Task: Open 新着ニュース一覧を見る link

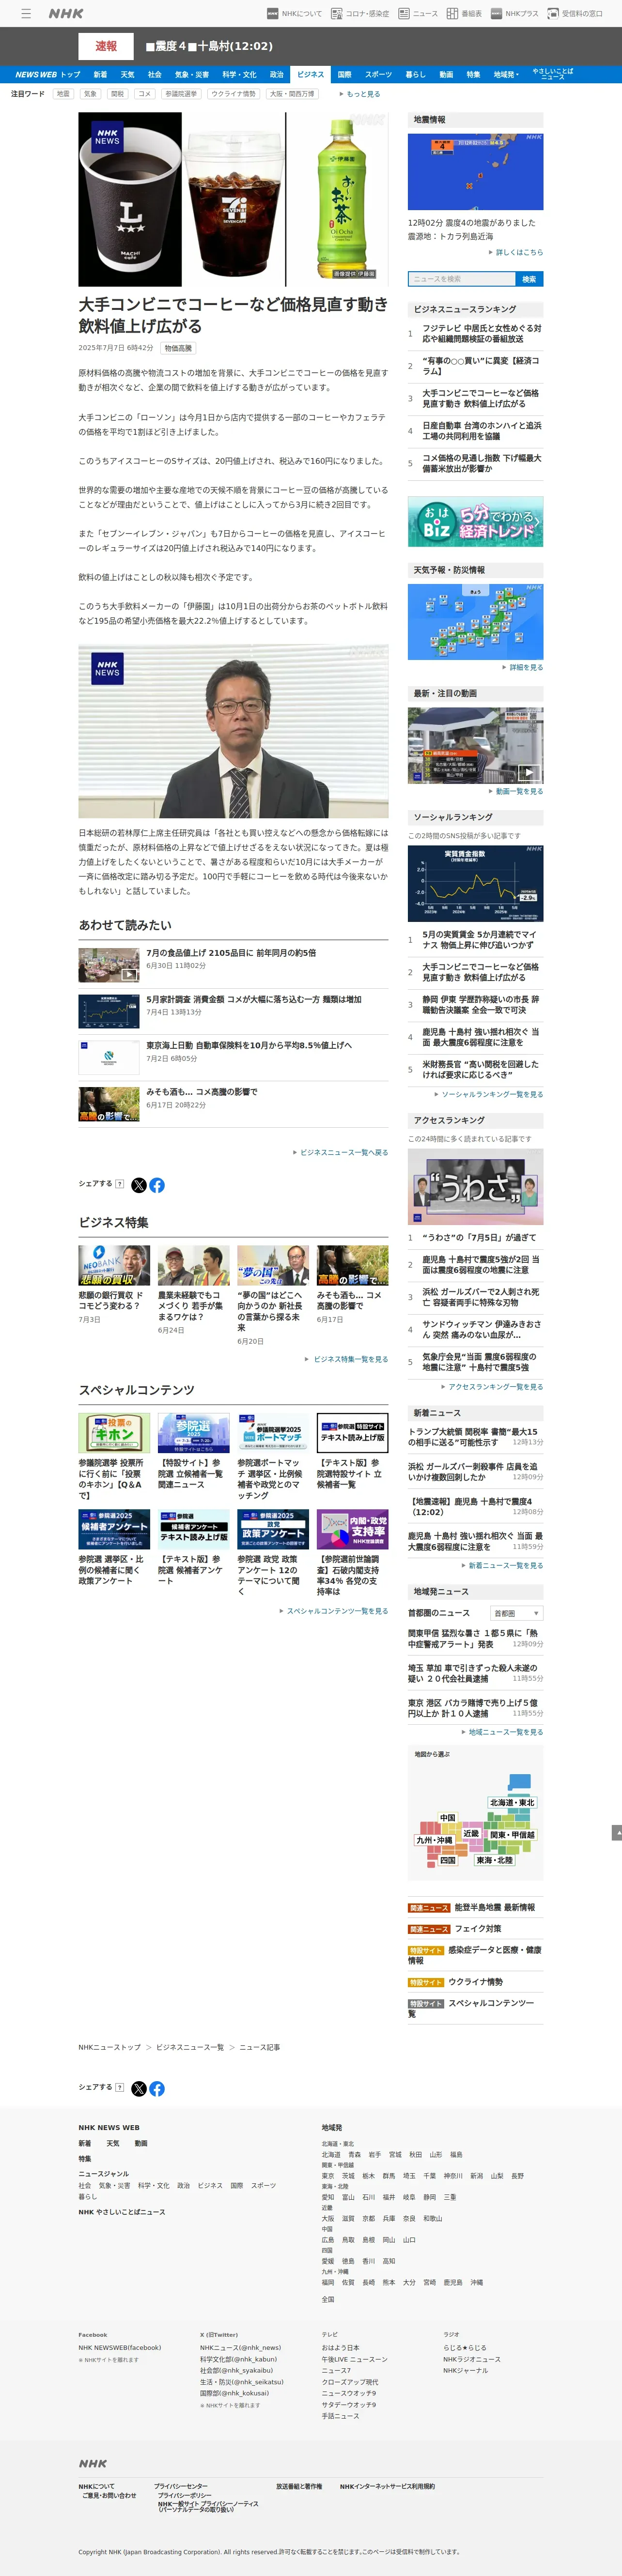Action: (506, 1565)
